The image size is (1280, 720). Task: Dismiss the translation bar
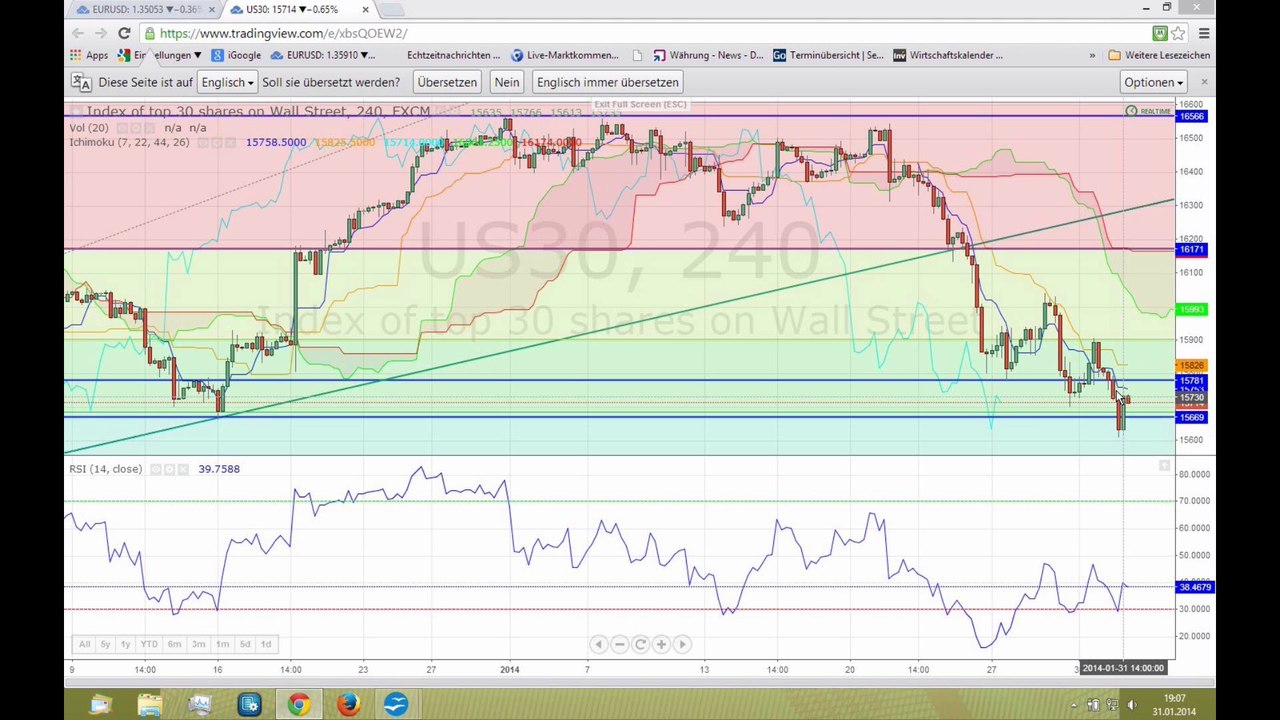click(1204, 82)
